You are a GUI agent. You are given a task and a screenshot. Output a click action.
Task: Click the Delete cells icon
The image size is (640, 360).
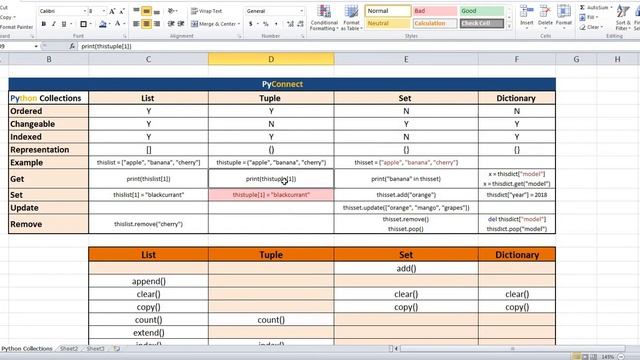pyautogui.click(x=545, y=11)
